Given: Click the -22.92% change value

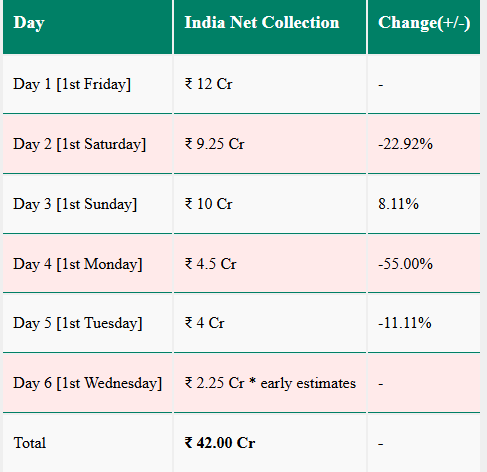Looking at the screenshot, I should pos(405,144).
